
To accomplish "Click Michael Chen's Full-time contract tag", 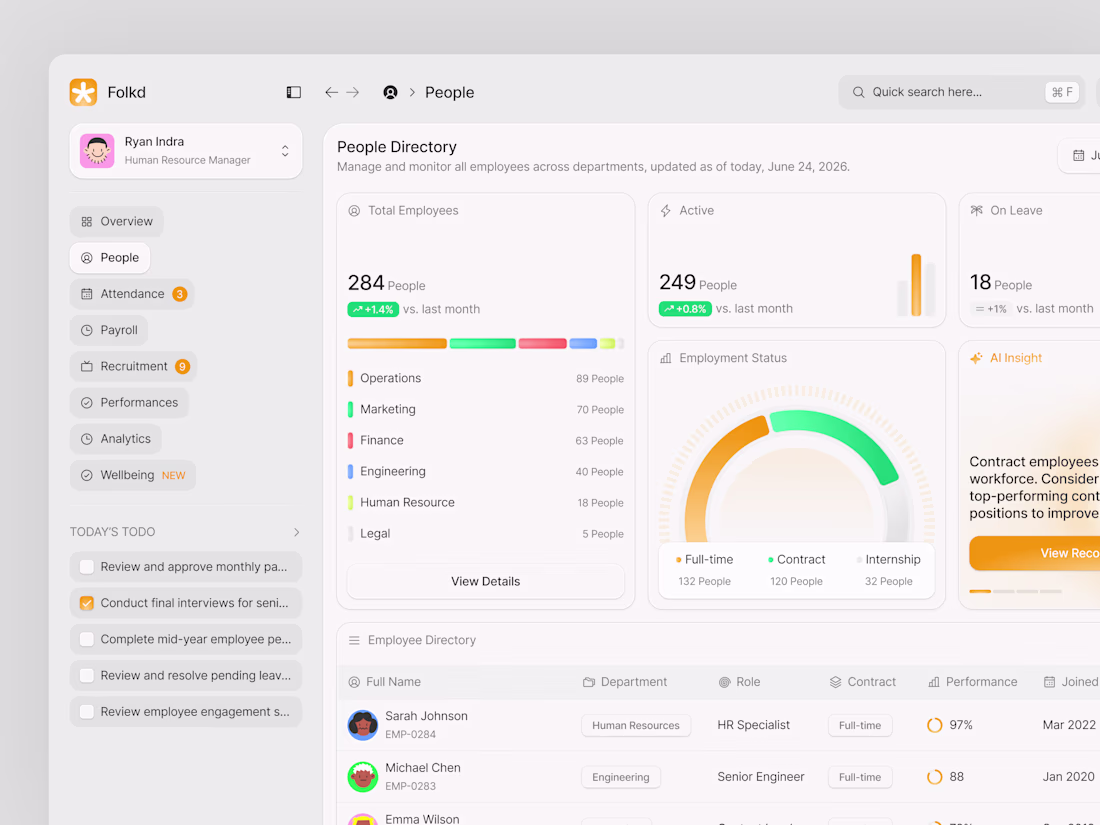I will pos(860,777).
